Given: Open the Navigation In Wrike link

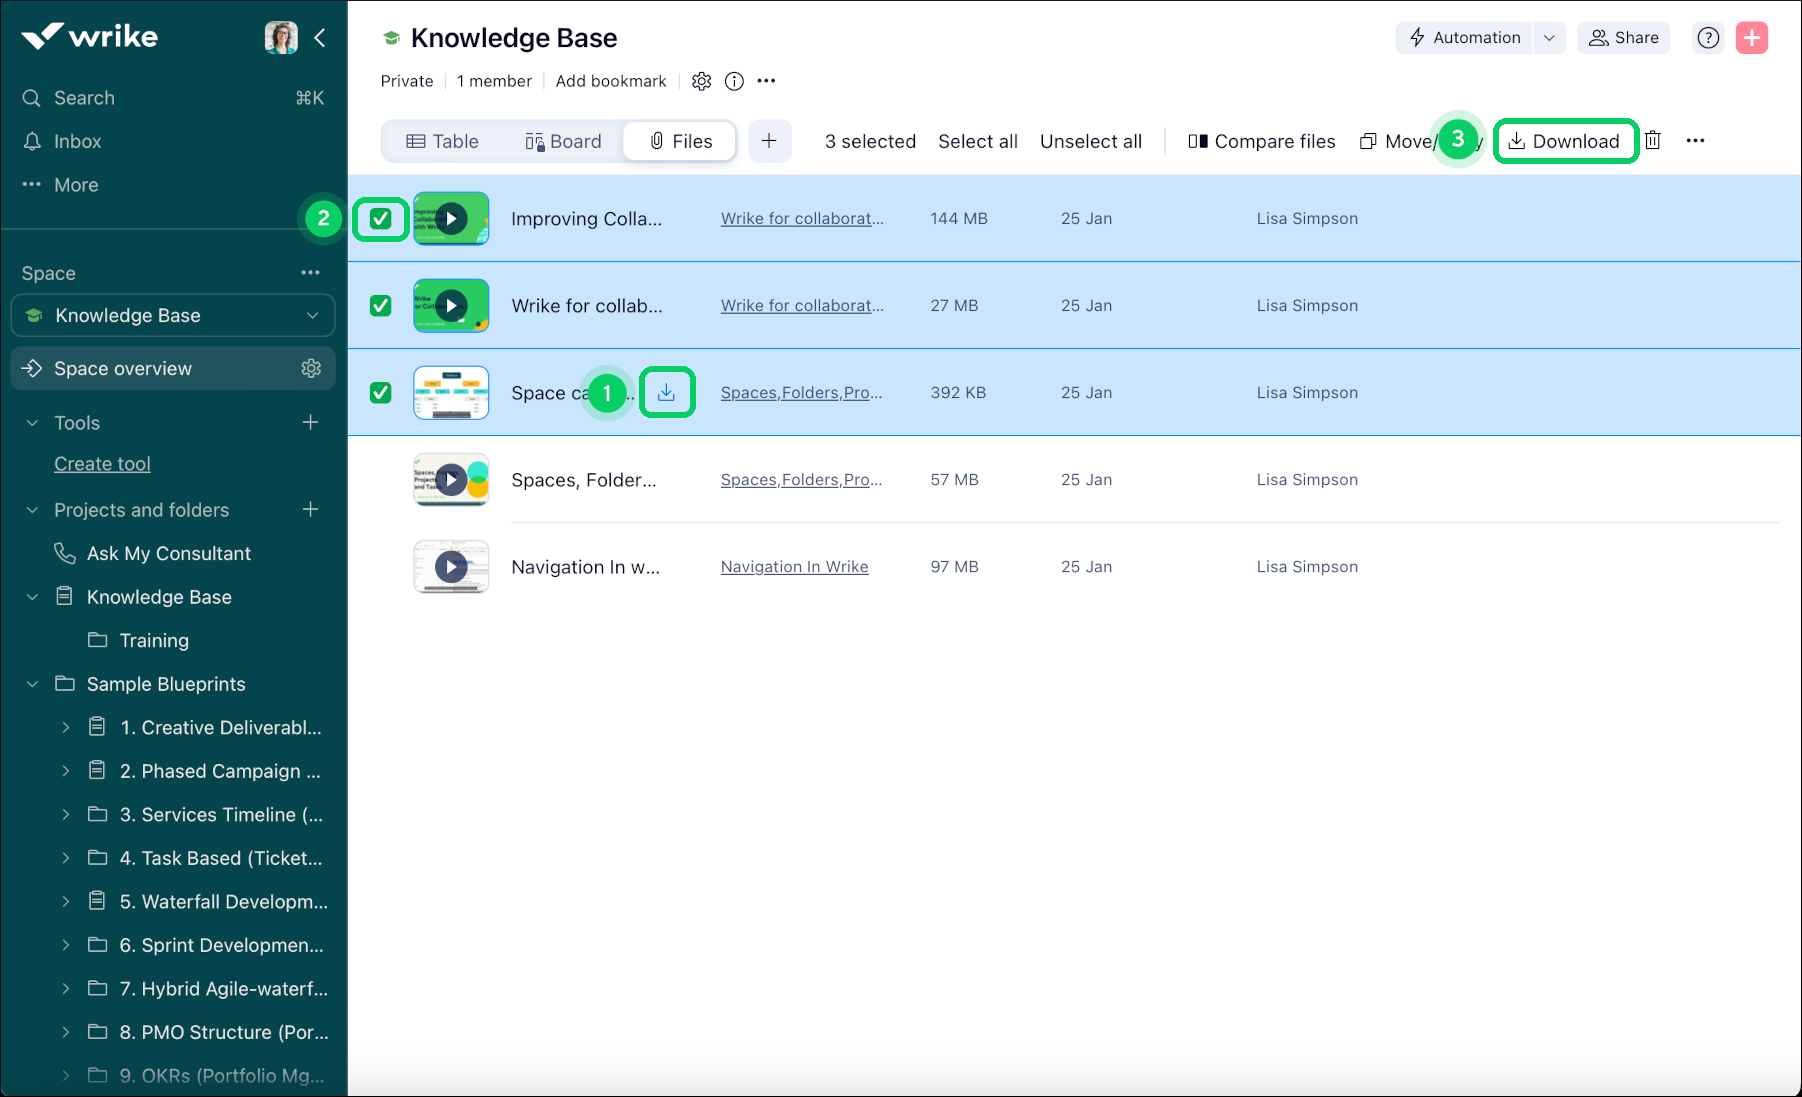Looking at the screenshot, I should coord(794,567).
